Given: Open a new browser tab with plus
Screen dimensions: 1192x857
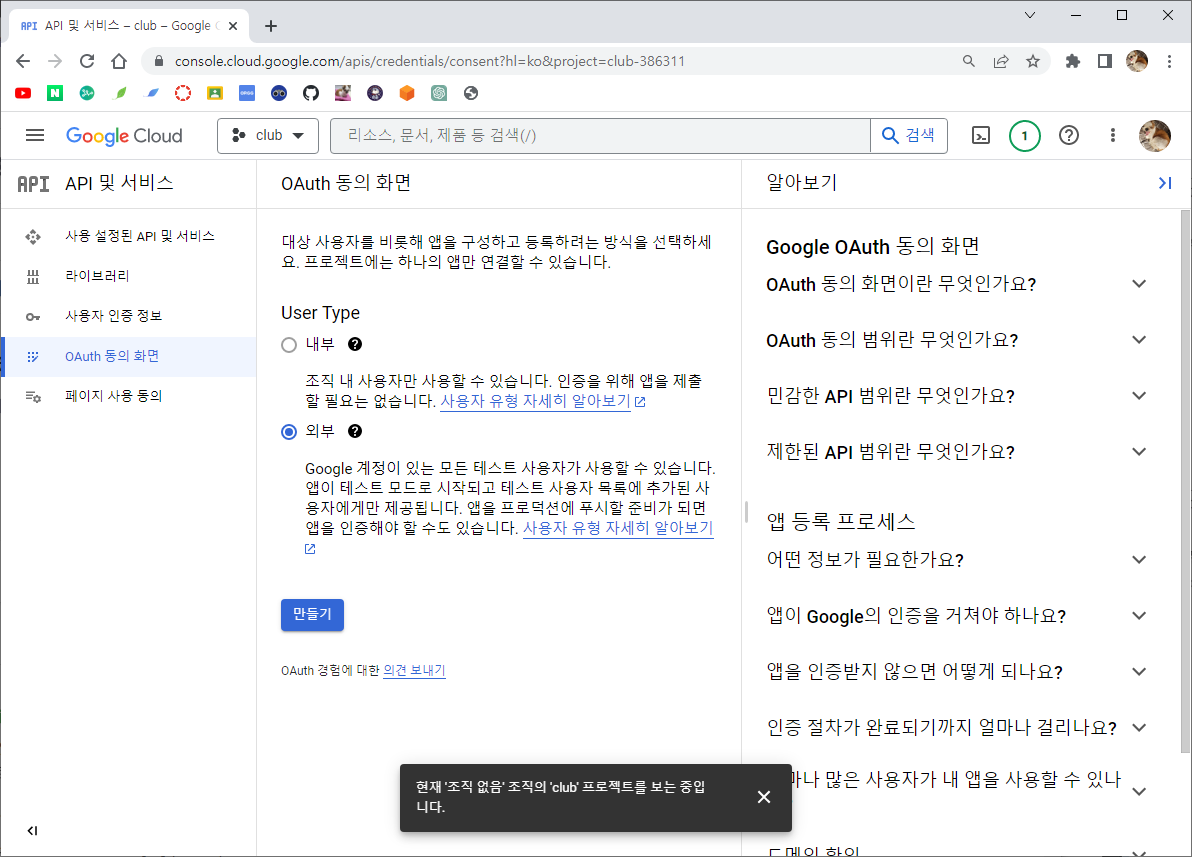Looking at the screenshot, I should [x=271, y=26].
